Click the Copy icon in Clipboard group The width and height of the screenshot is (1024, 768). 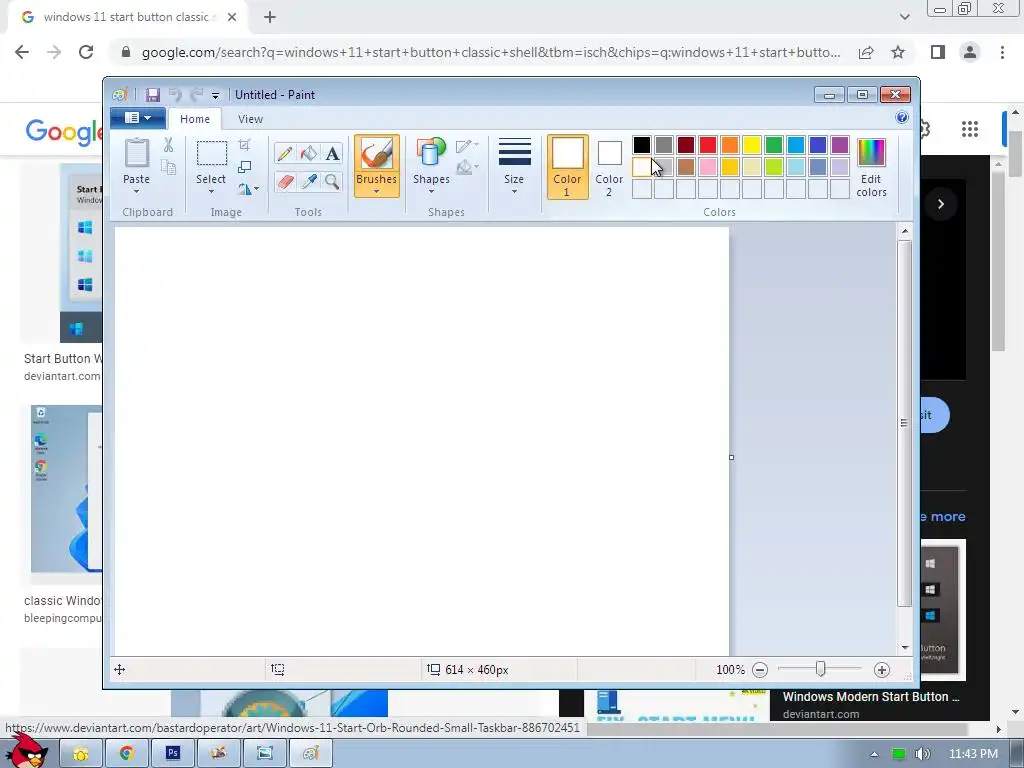click(x=168, y=167)
